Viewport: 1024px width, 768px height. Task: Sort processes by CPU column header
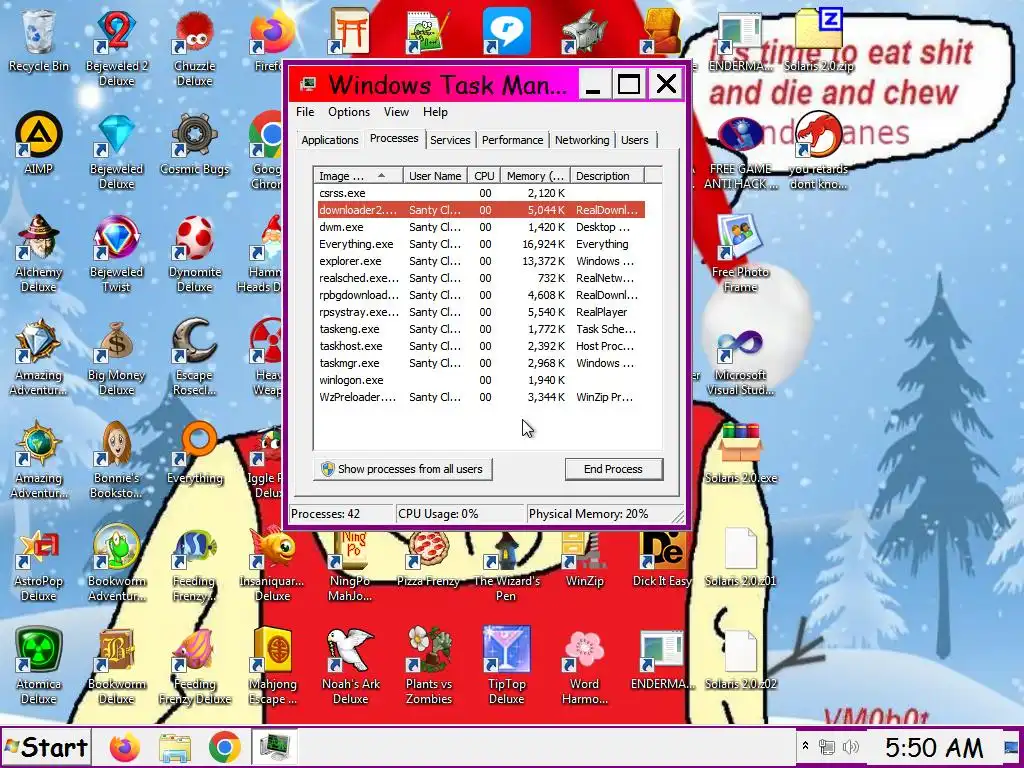[x=484, y=176]
